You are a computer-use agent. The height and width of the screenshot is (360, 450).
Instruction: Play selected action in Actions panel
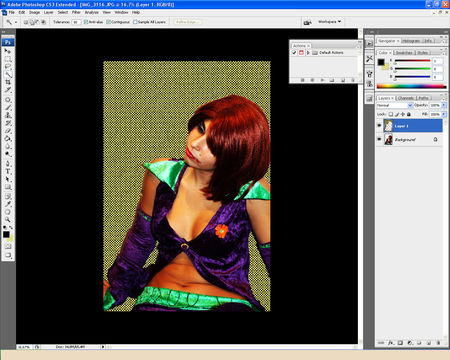click(x=322, y=80)
